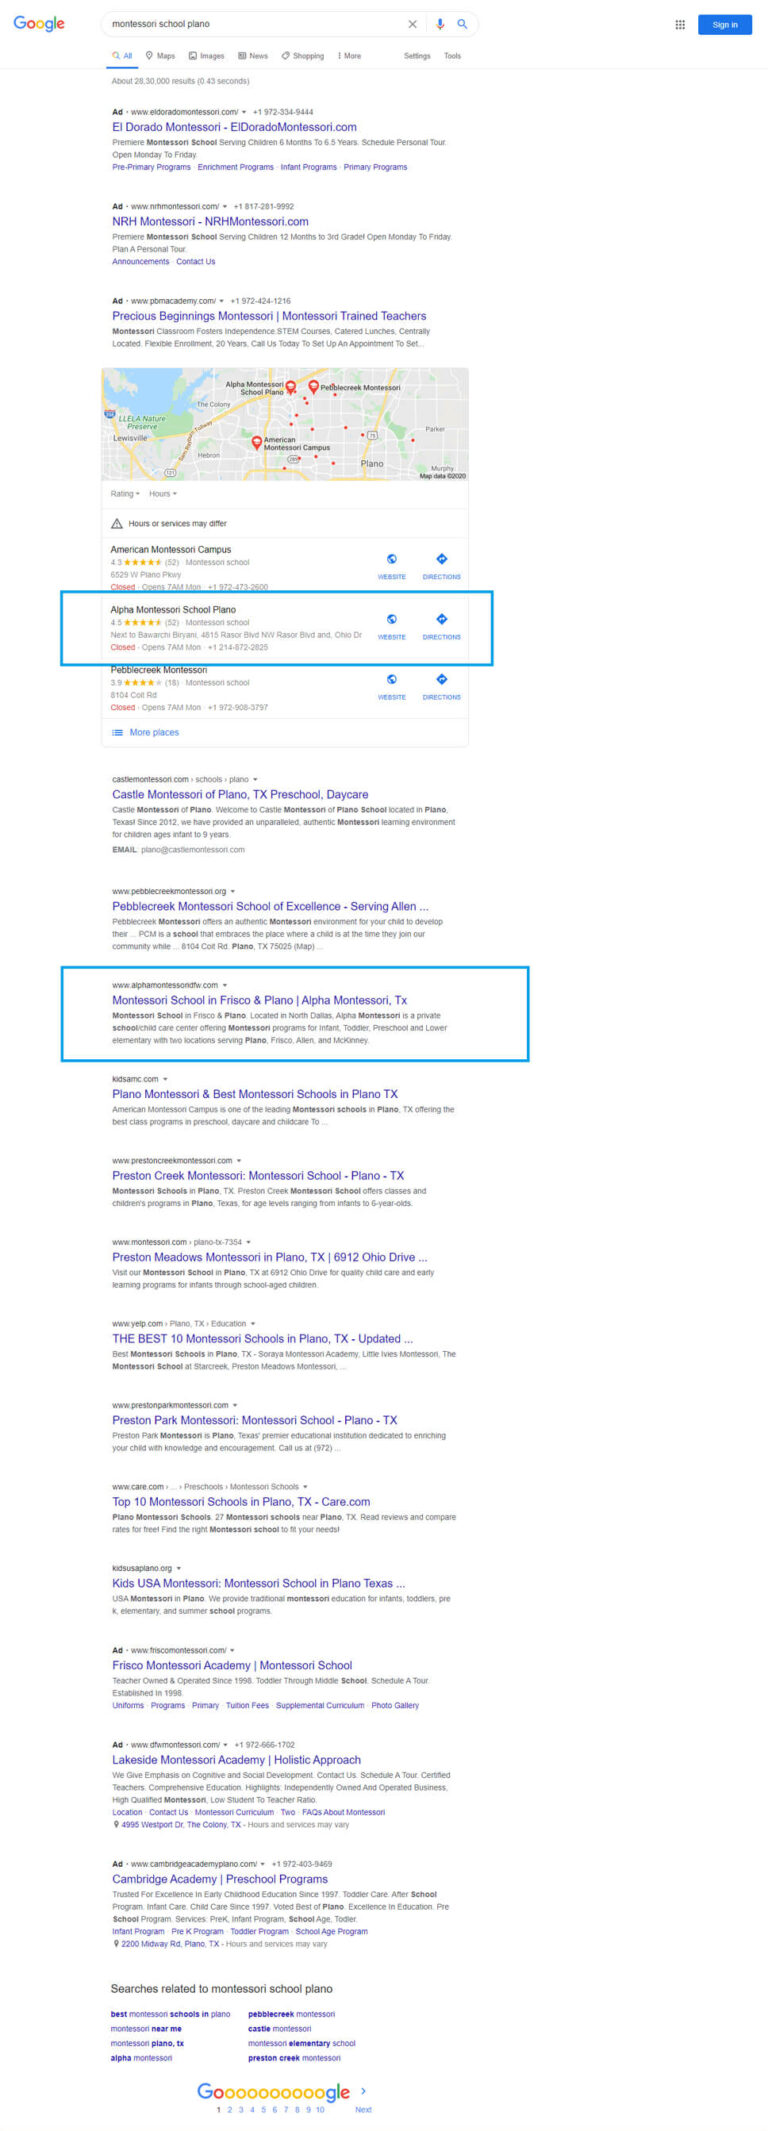Open Precious Beginnings Montessori ad link
The image size is (768, 2131).
pos(269,316)
